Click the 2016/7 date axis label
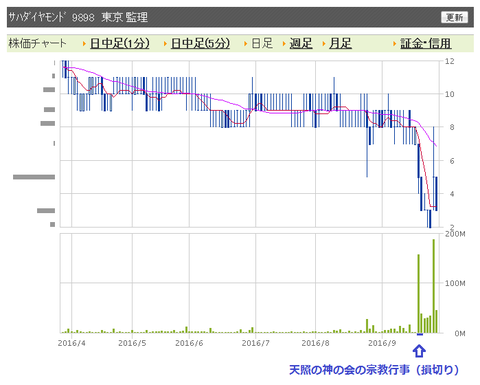Viewport: 480px width, 385px height. tap(256, 343)
